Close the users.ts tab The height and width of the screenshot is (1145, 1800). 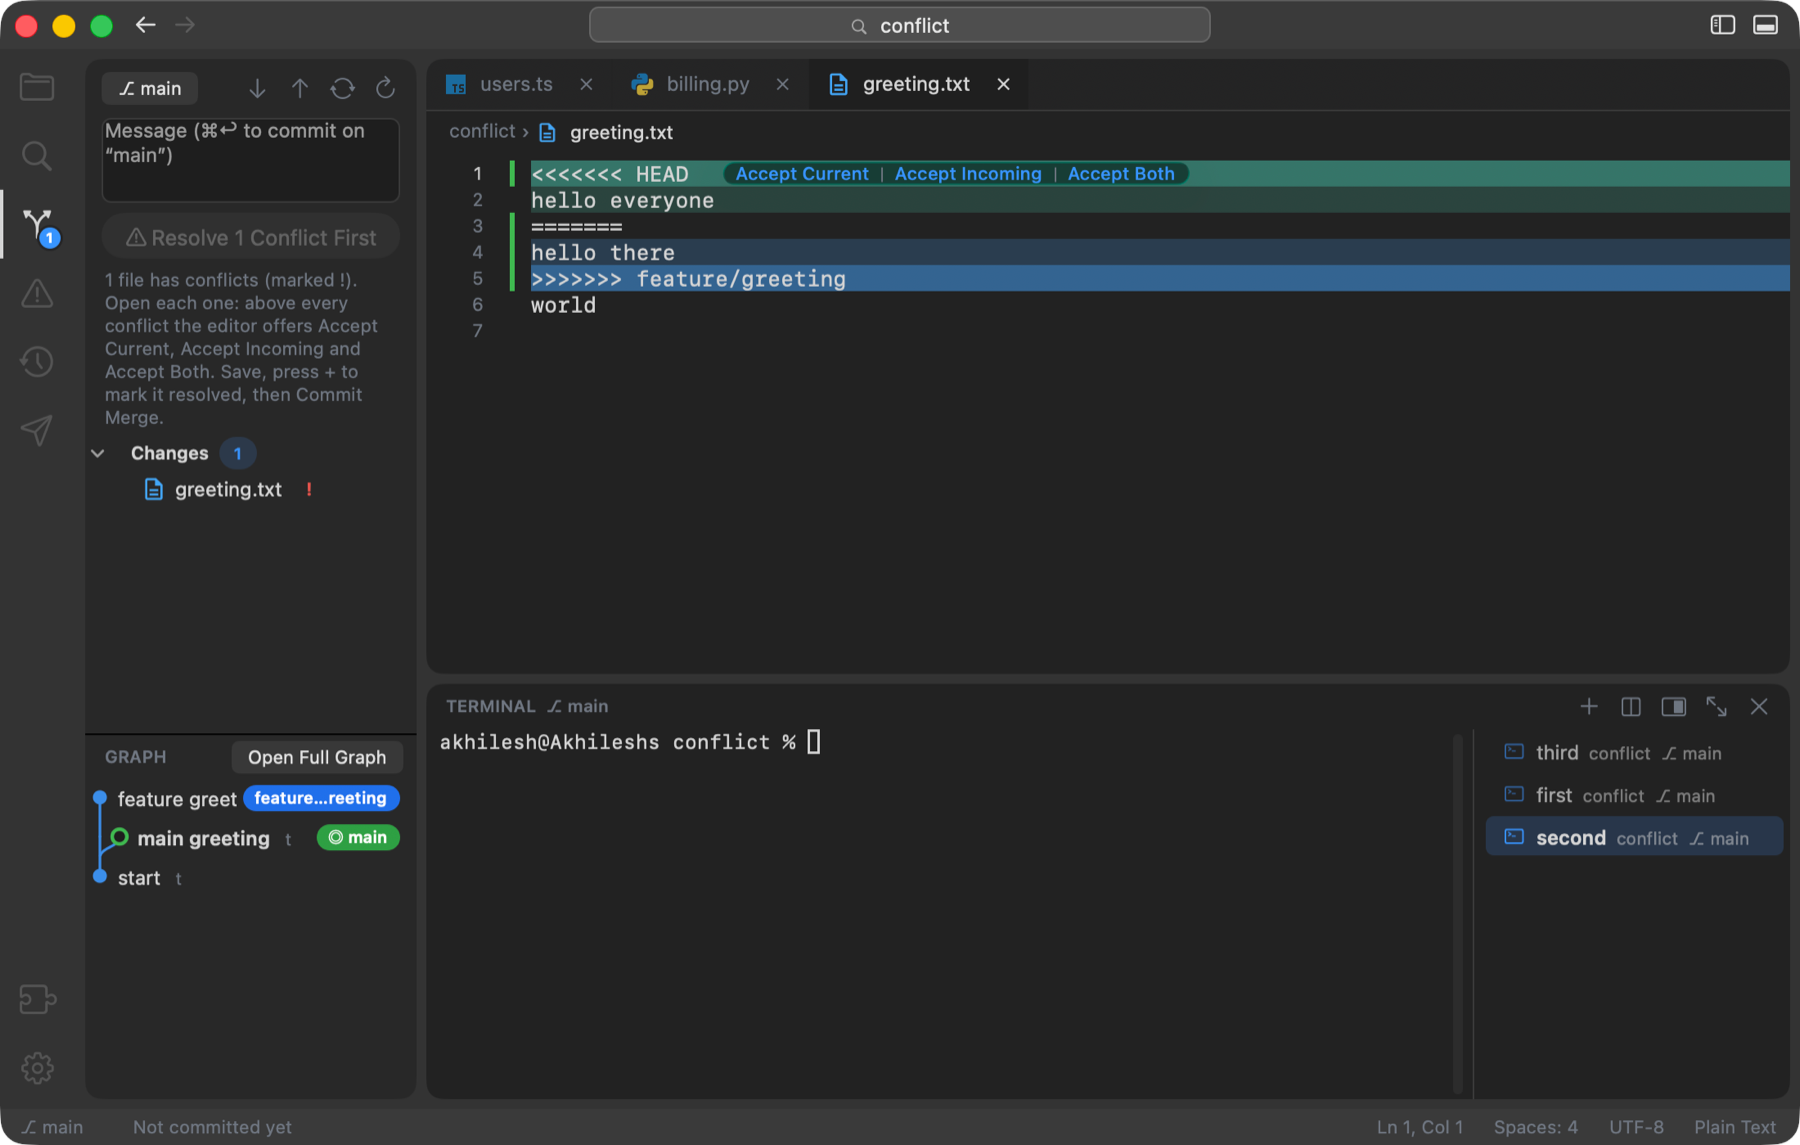(587, 84)
